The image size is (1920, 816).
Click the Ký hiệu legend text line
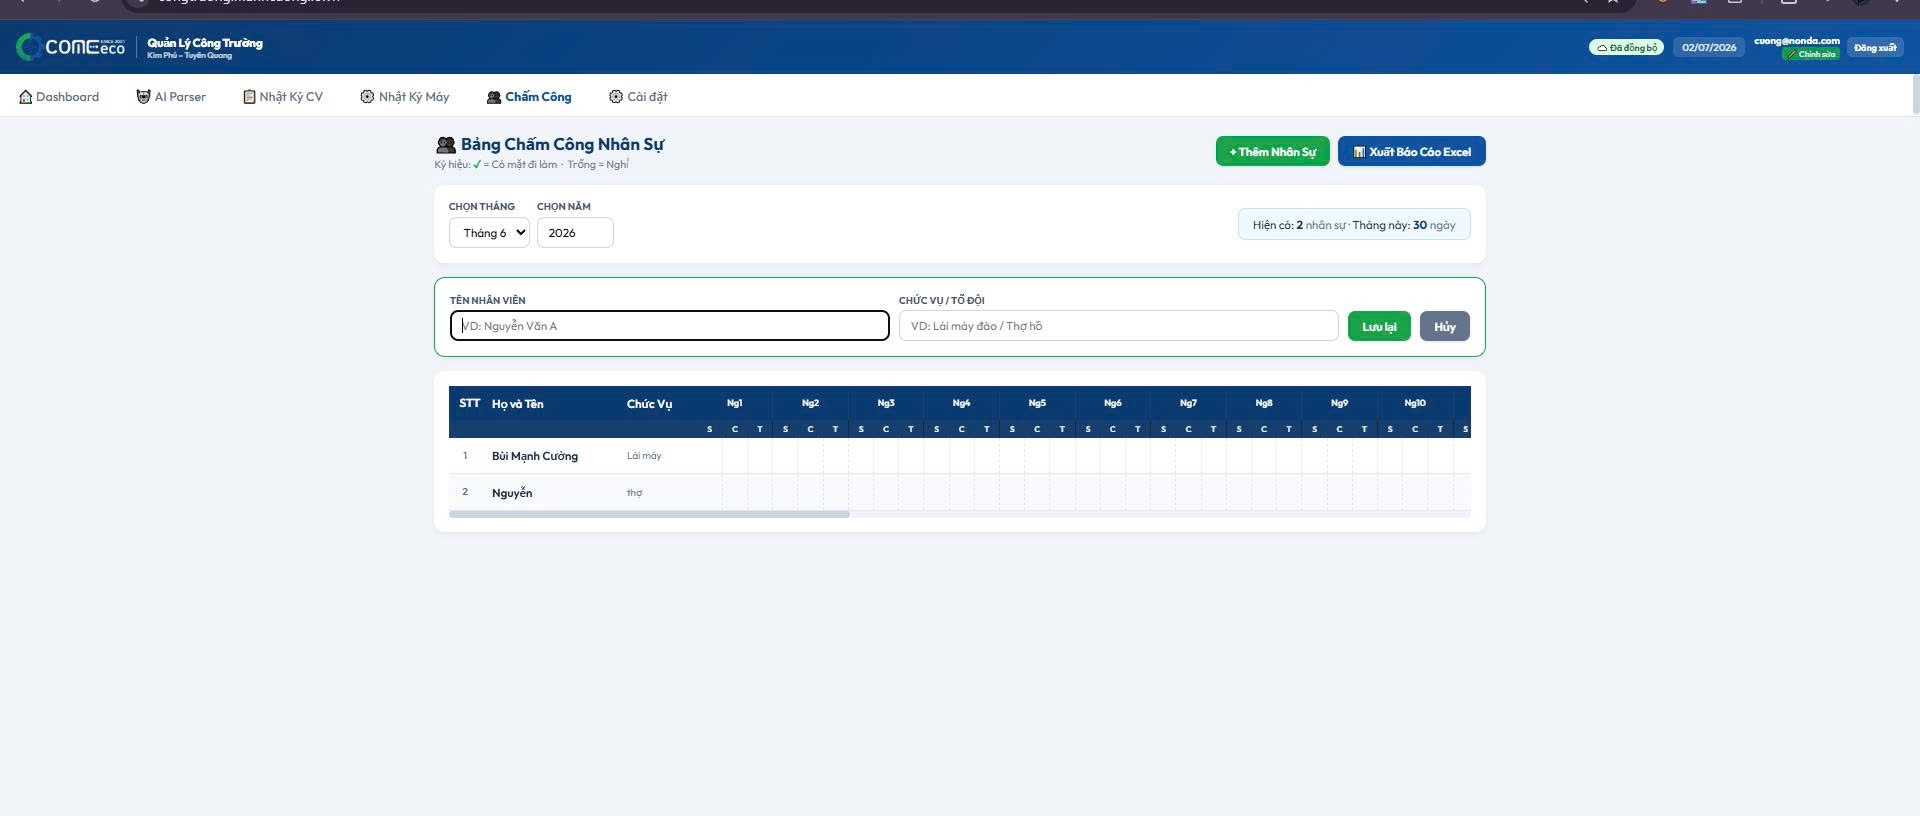531,165
